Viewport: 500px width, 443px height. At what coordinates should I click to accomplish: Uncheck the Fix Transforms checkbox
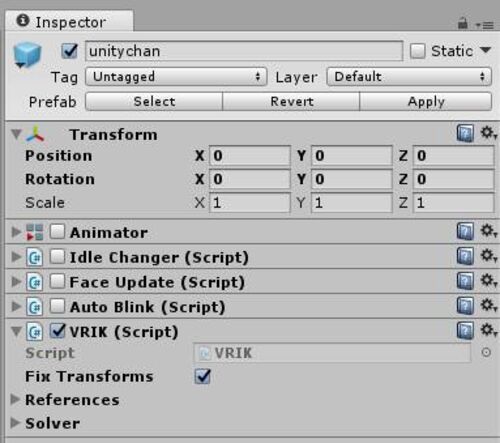coord(202,376)
